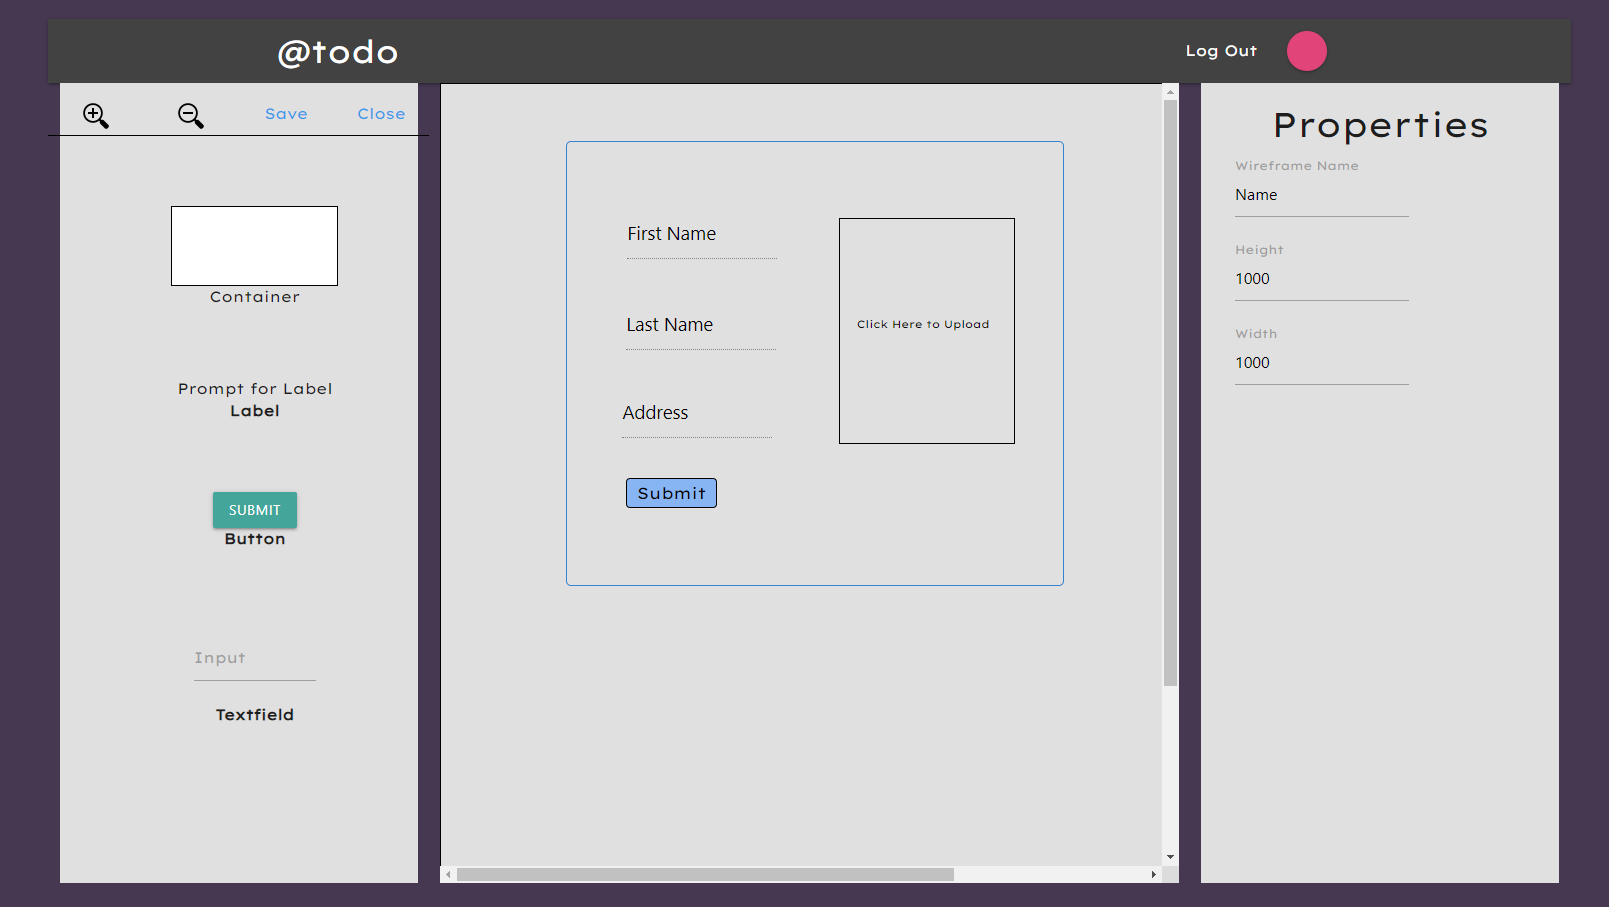Choose the Textfield input component
Screen dimensions: 1609x907
255,664
